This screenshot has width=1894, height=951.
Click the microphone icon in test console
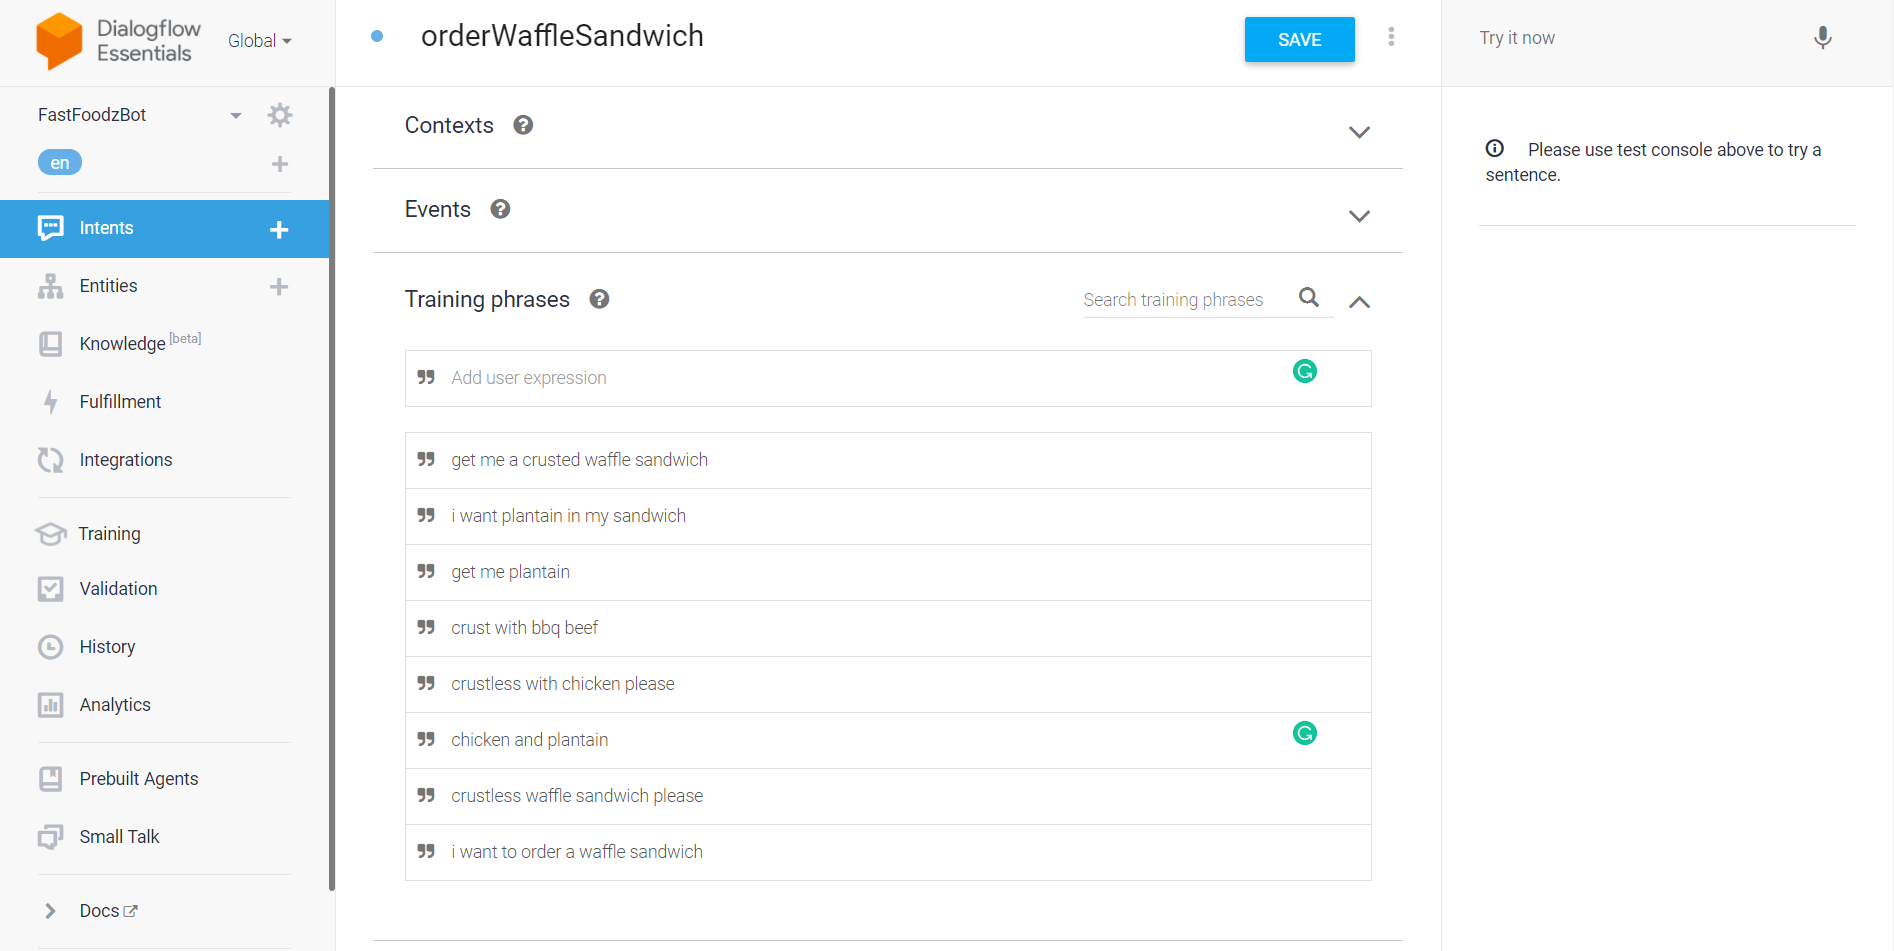(1822, 38)
